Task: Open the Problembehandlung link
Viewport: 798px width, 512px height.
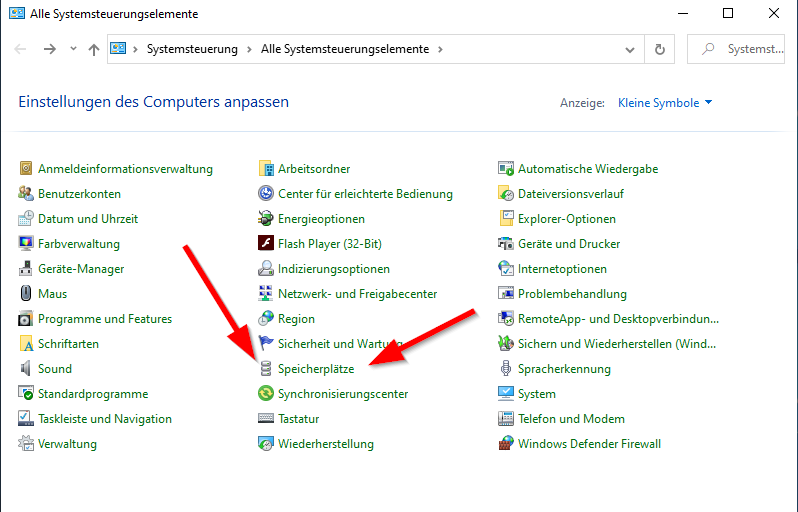Action: (x=572, y=293)
